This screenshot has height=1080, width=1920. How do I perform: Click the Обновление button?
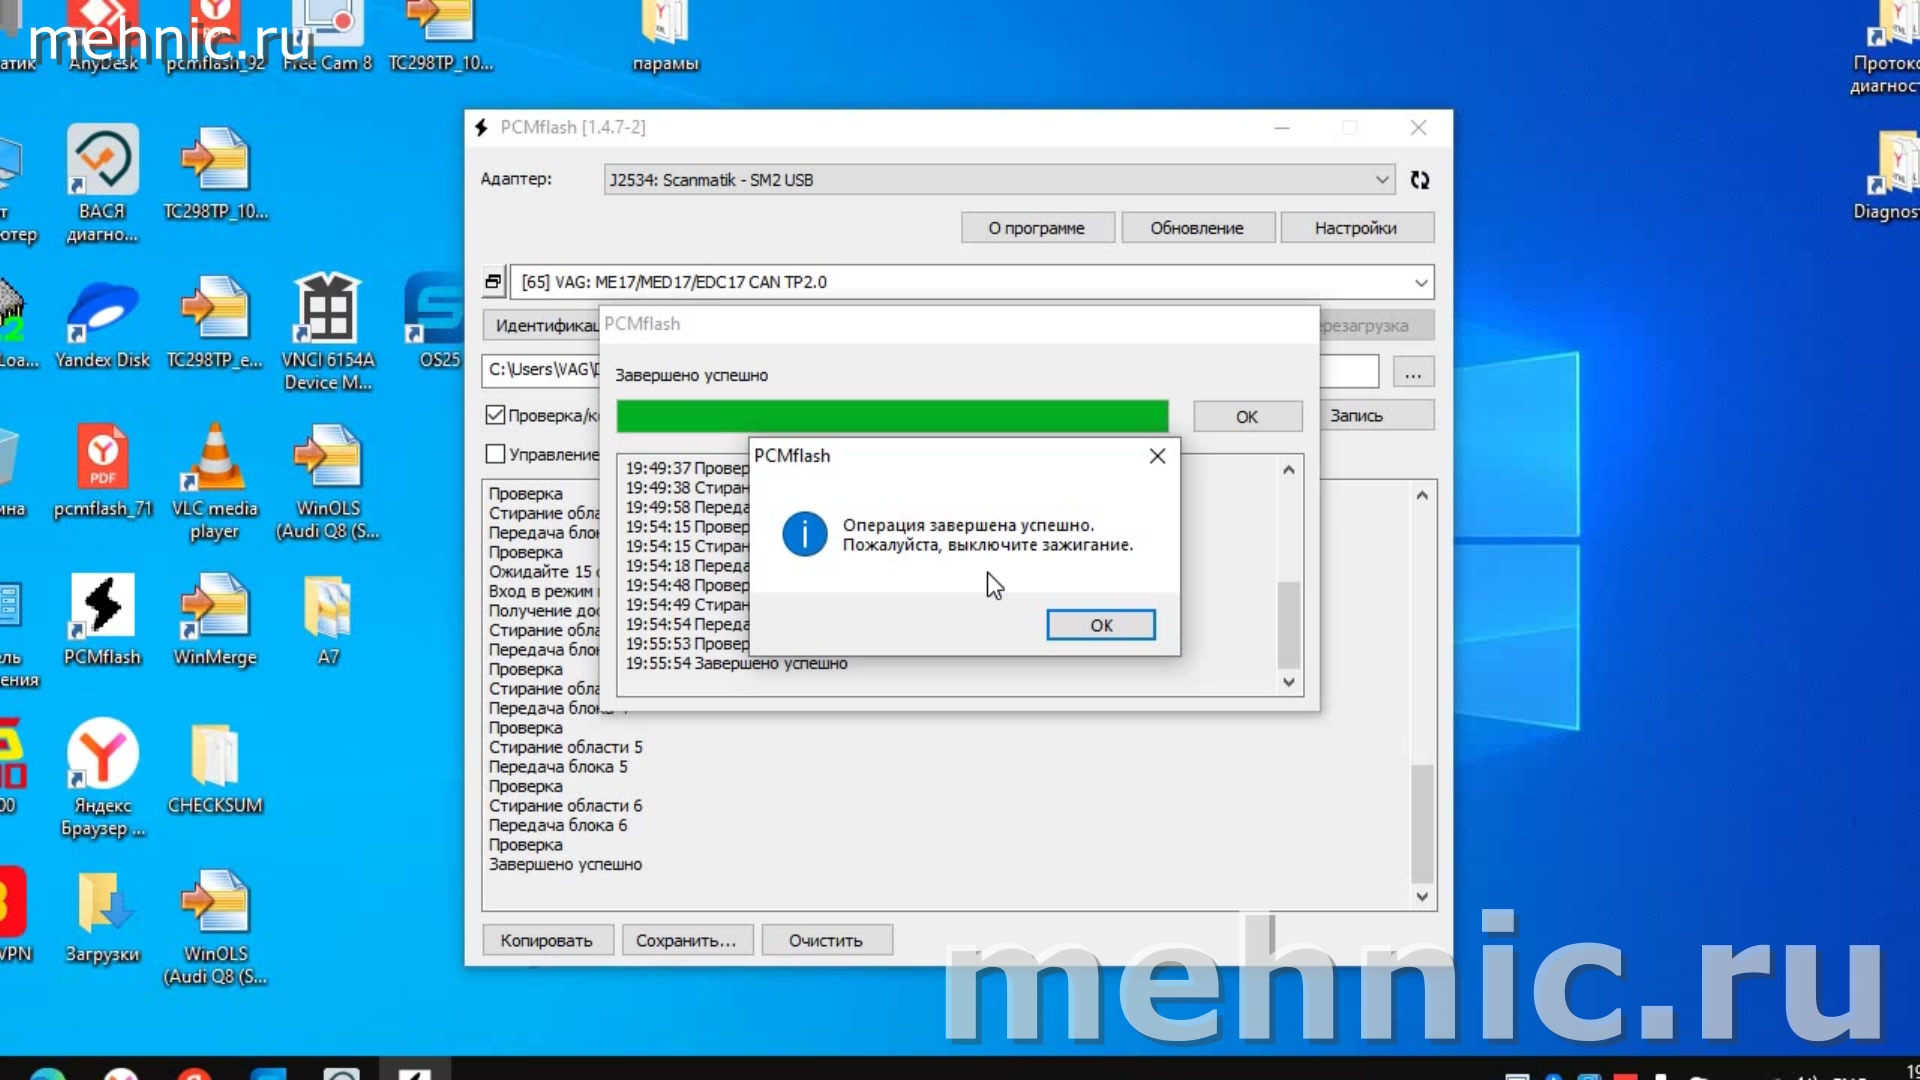[1197, 228]
